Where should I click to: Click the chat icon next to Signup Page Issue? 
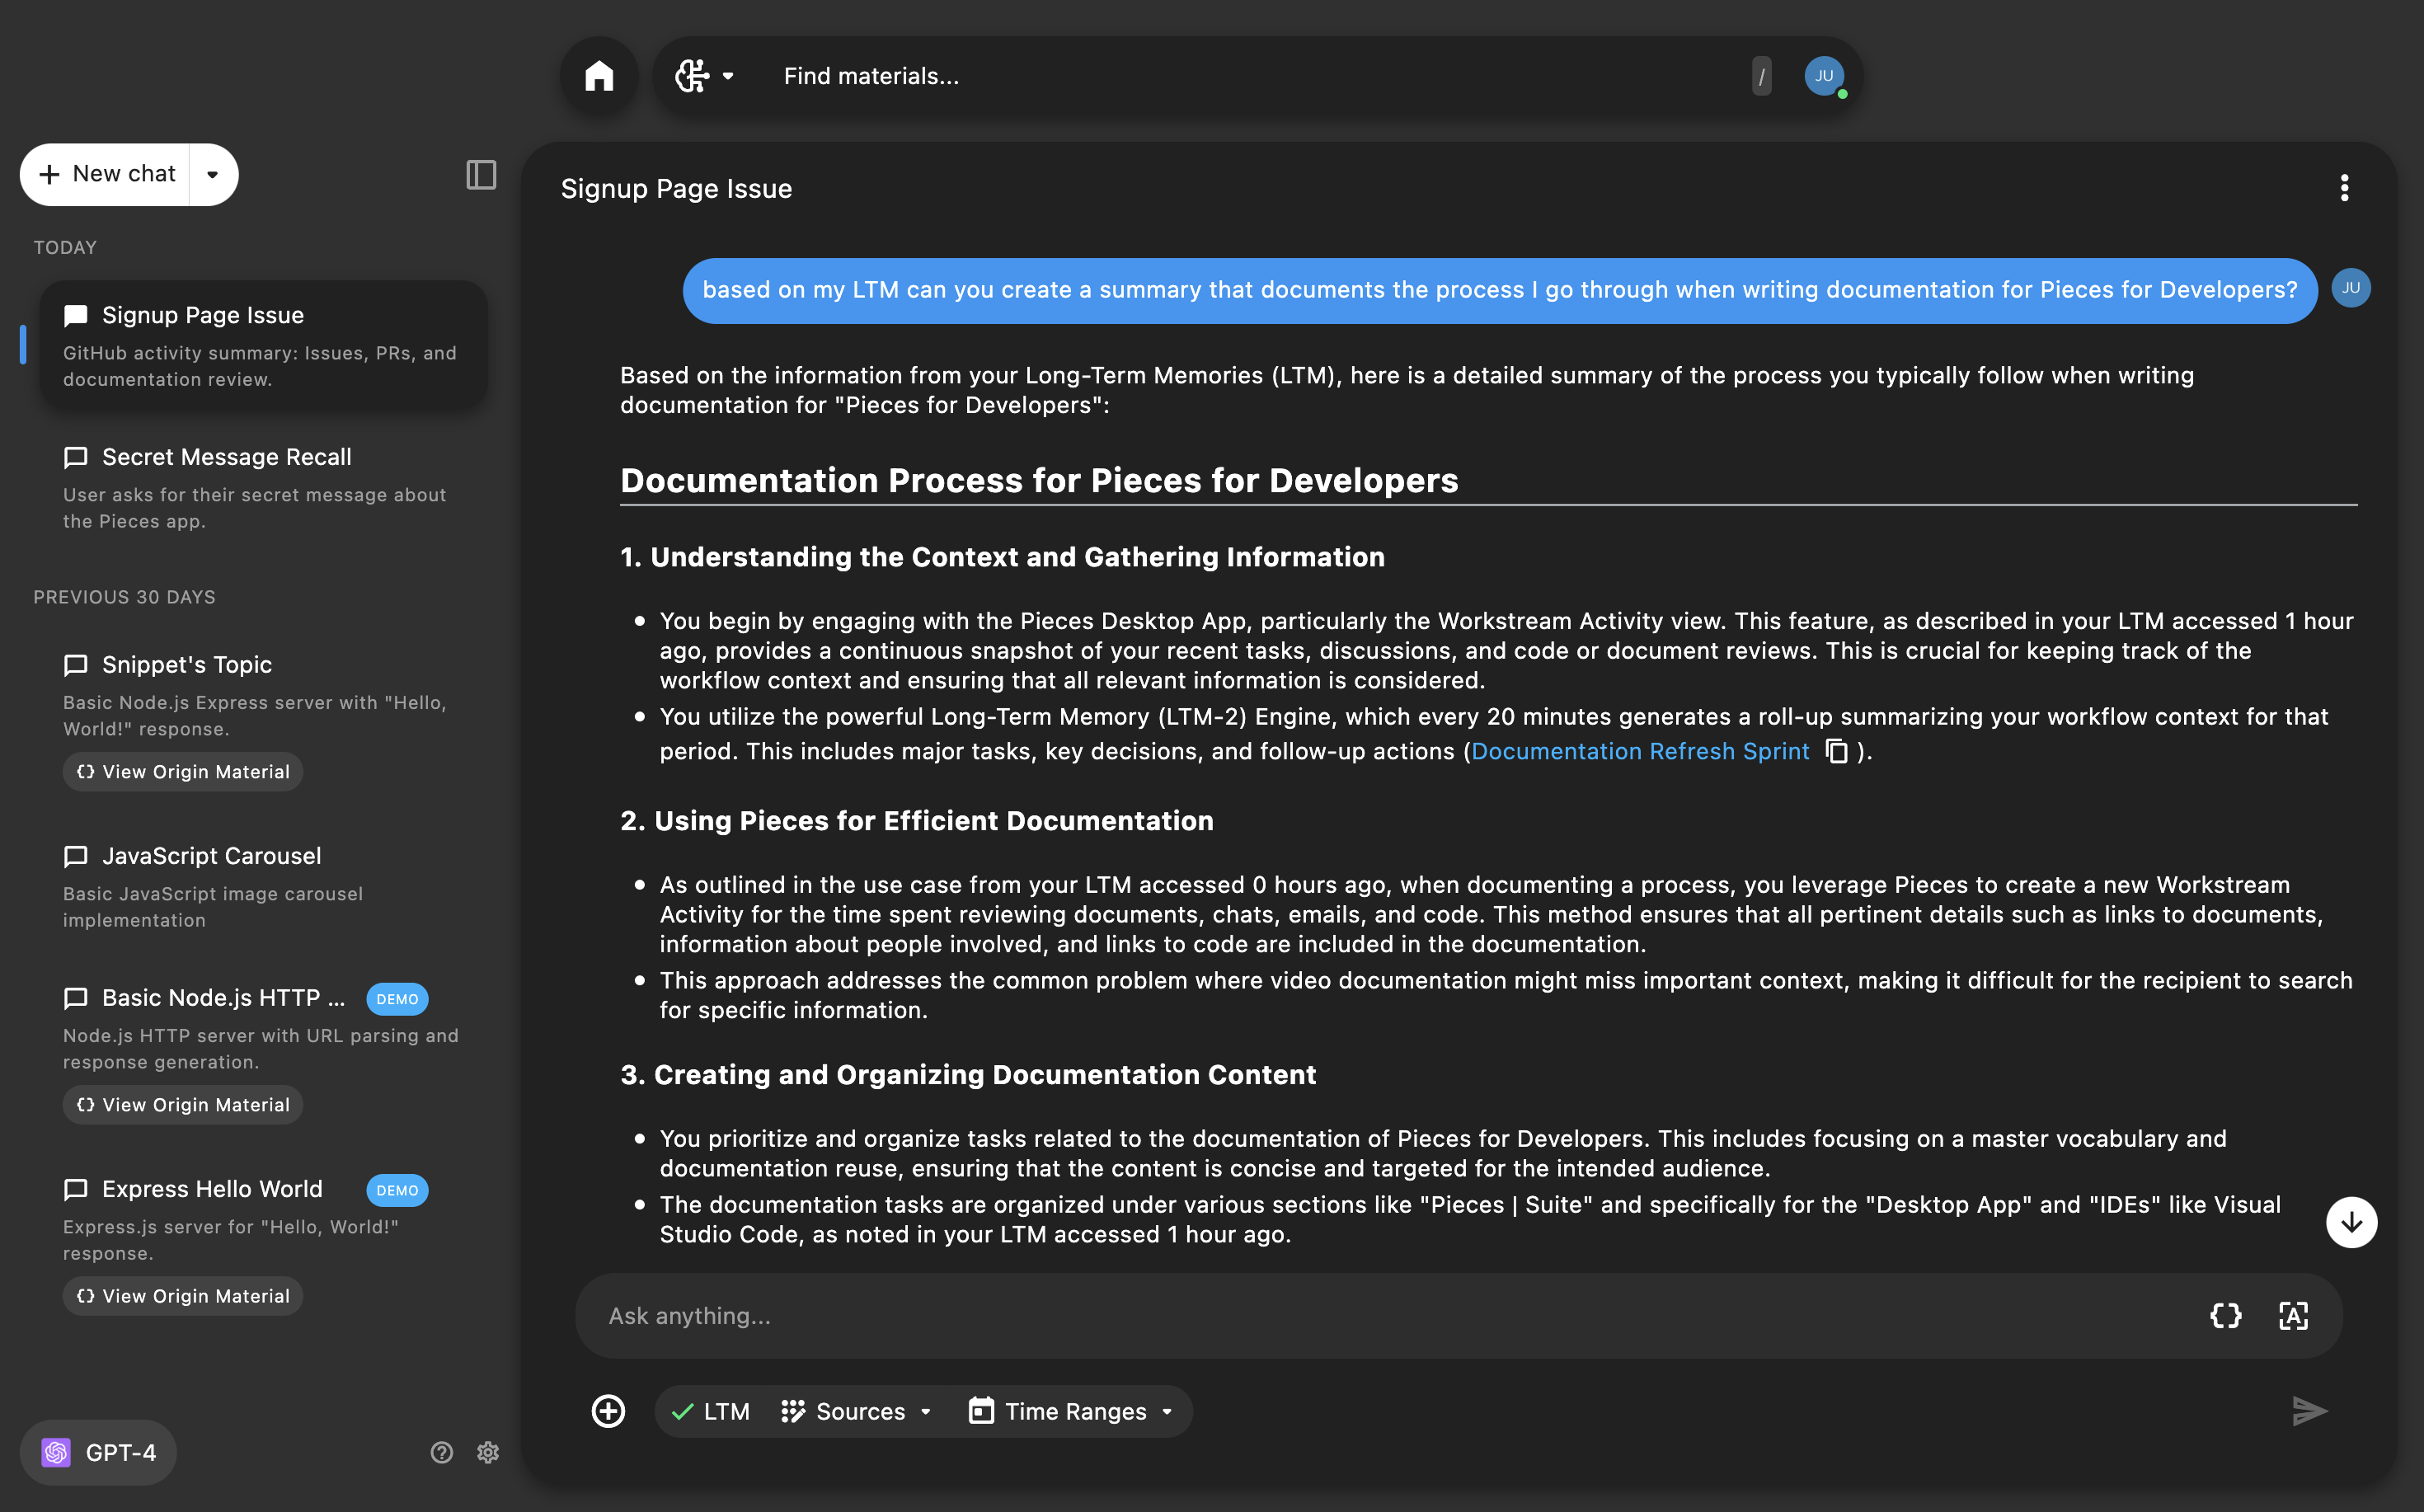76,316
